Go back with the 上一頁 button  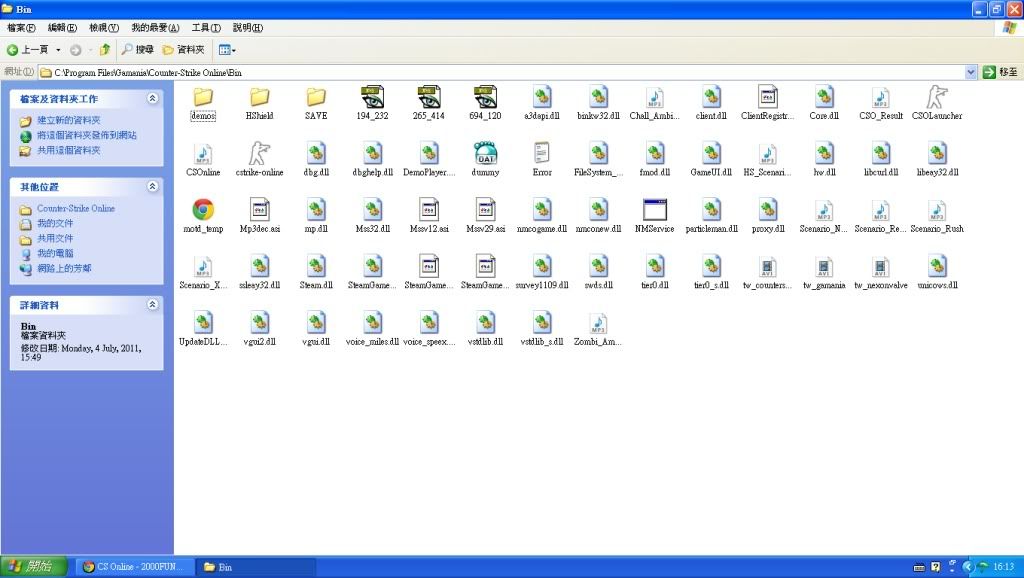[x=27, y=50]
